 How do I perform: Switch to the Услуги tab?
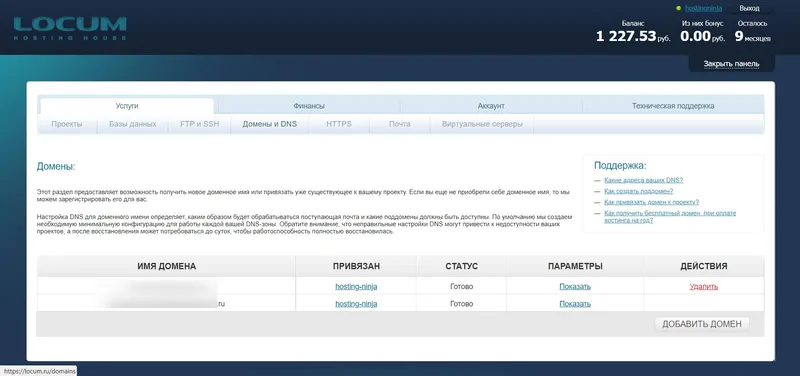click(127, 106)
